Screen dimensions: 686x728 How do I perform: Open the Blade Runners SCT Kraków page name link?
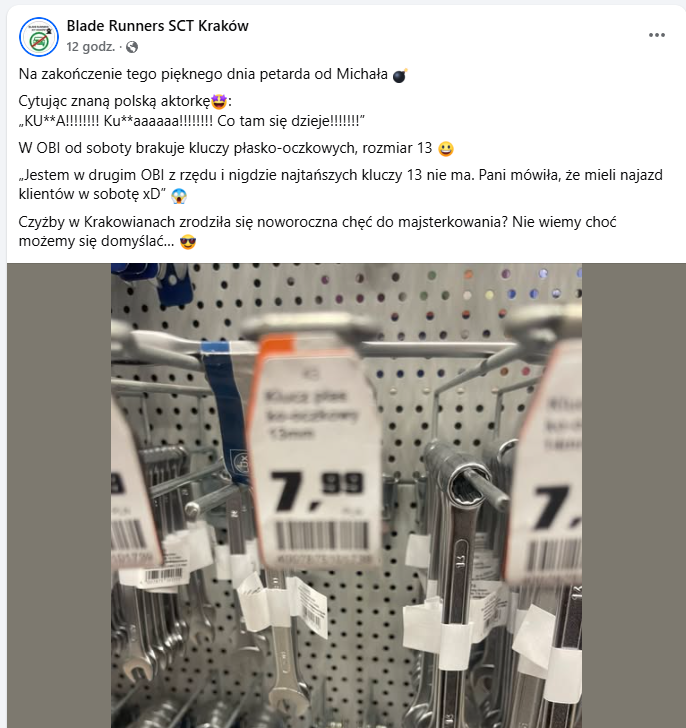point(157,26)
